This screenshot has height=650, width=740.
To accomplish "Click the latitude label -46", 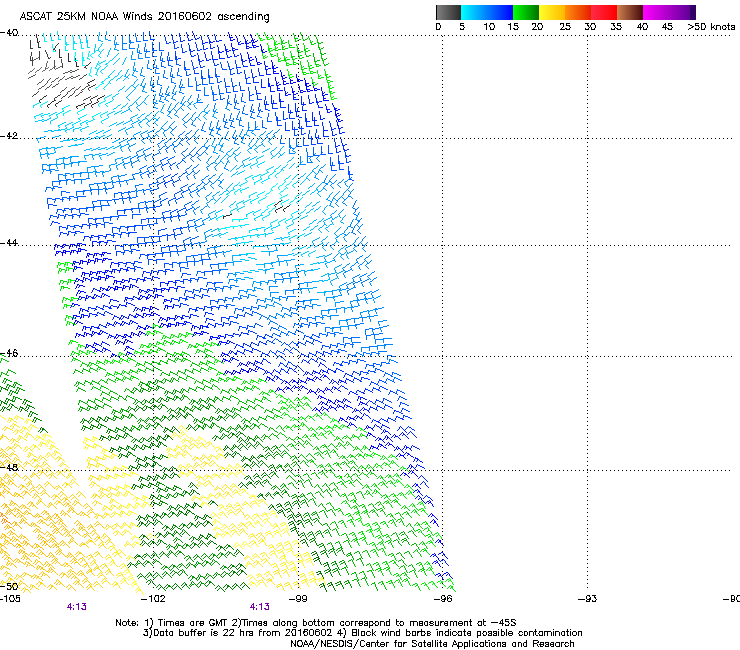I will coord(9,353).
